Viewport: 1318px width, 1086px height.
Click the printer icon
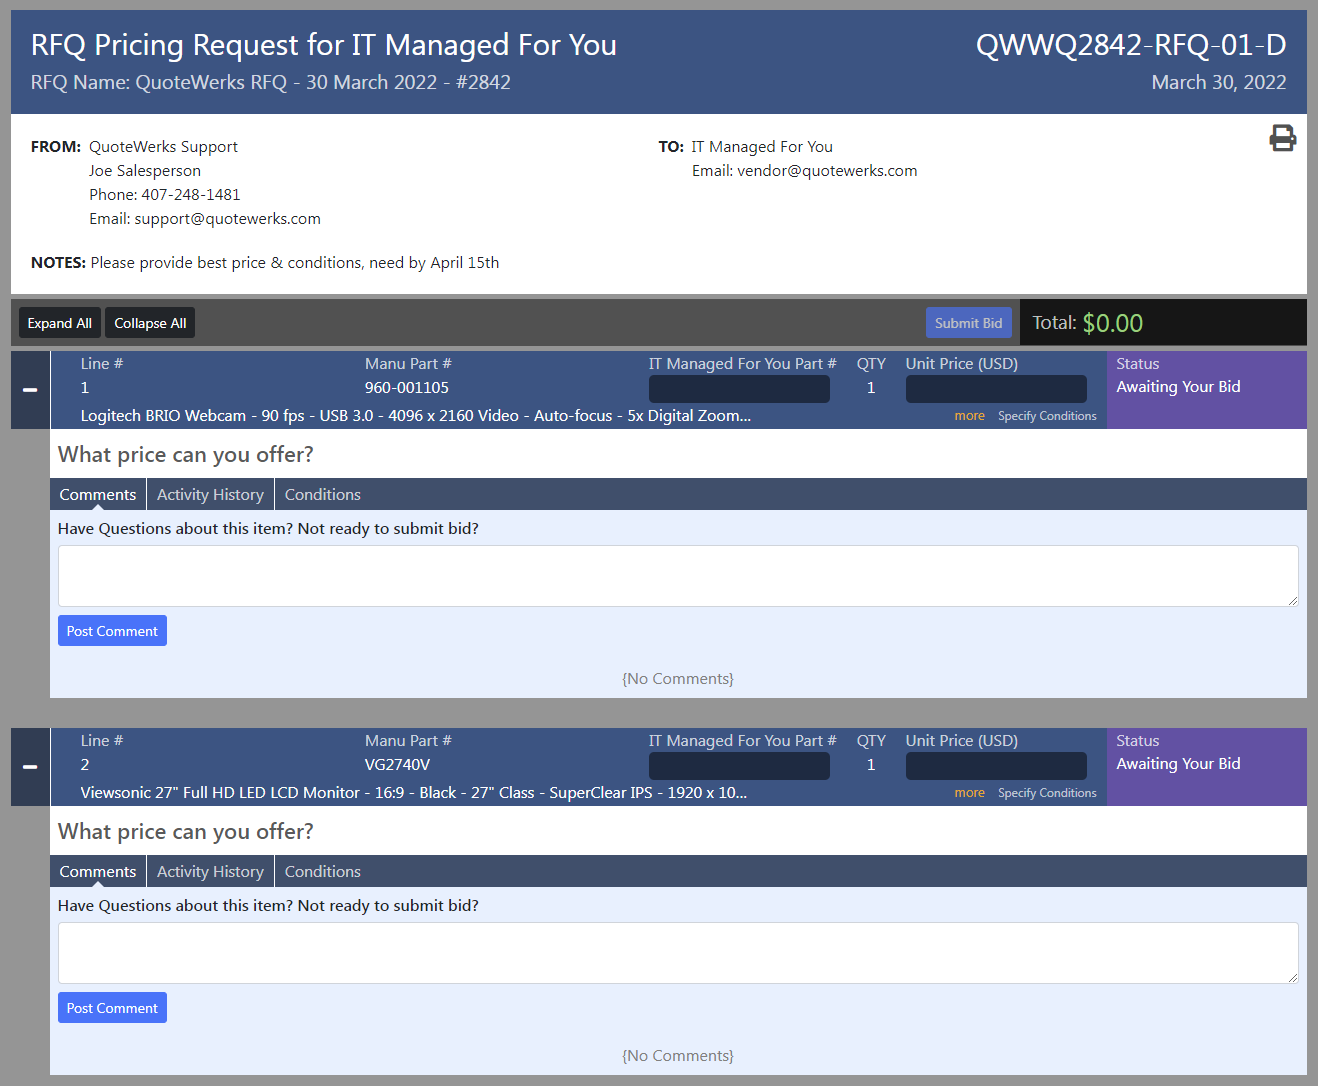click(x=1282, y=138)
